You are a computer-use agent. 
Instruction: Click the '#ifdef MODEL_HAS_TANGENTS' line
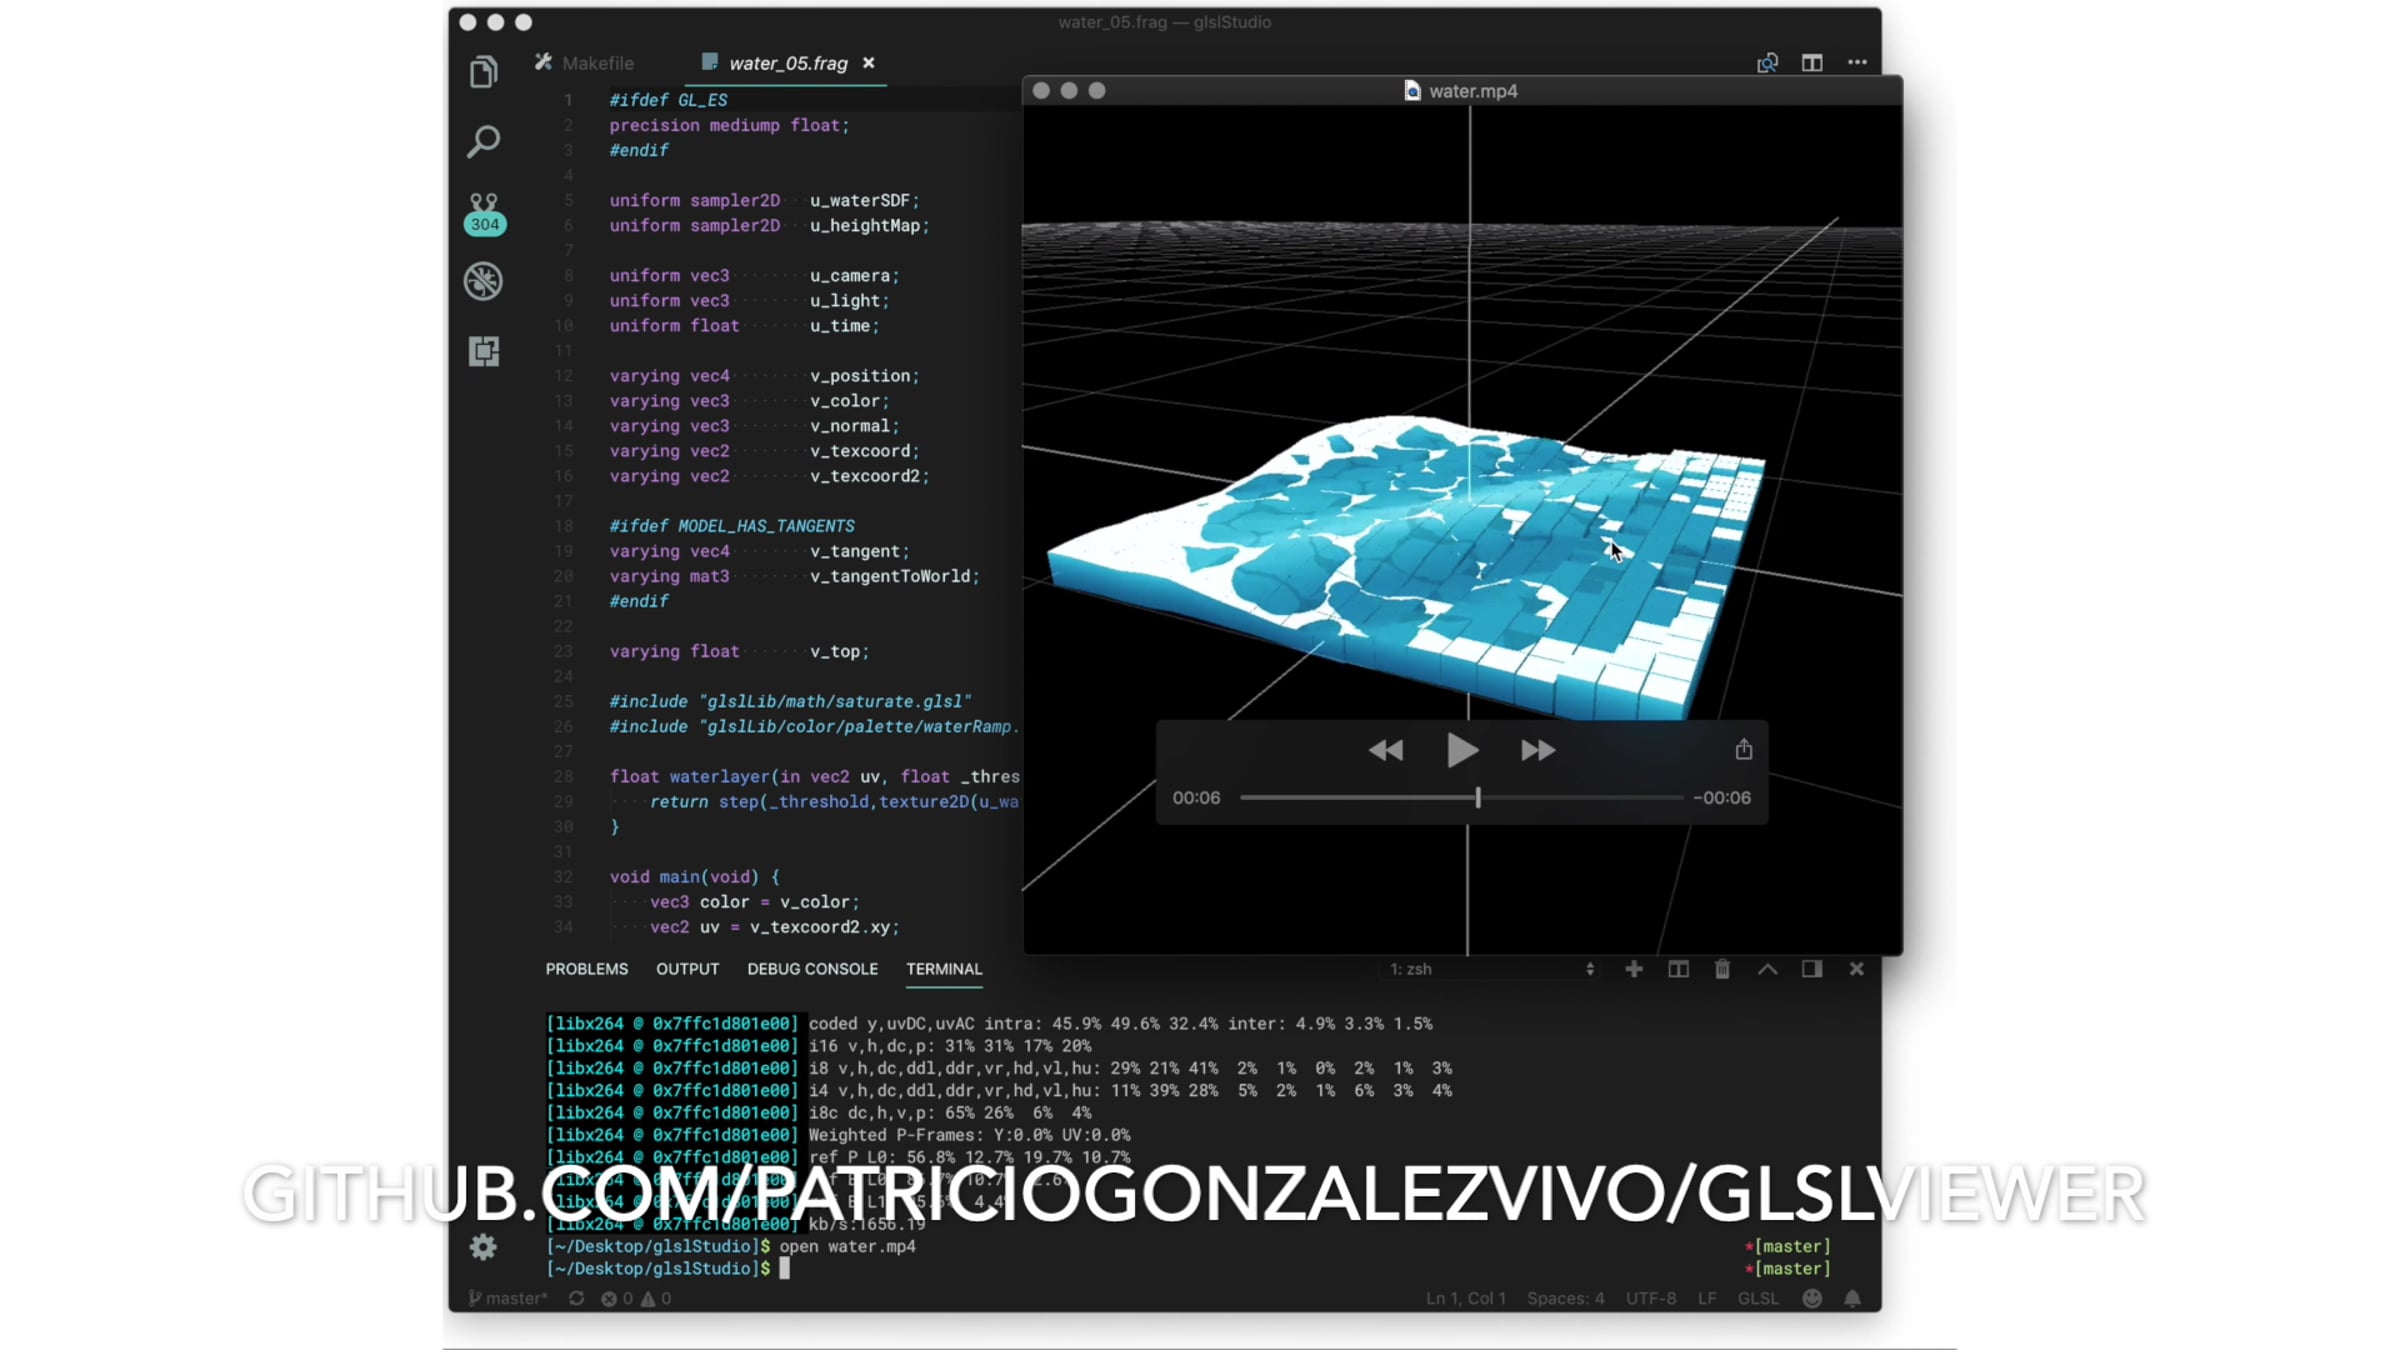(732, 526)
